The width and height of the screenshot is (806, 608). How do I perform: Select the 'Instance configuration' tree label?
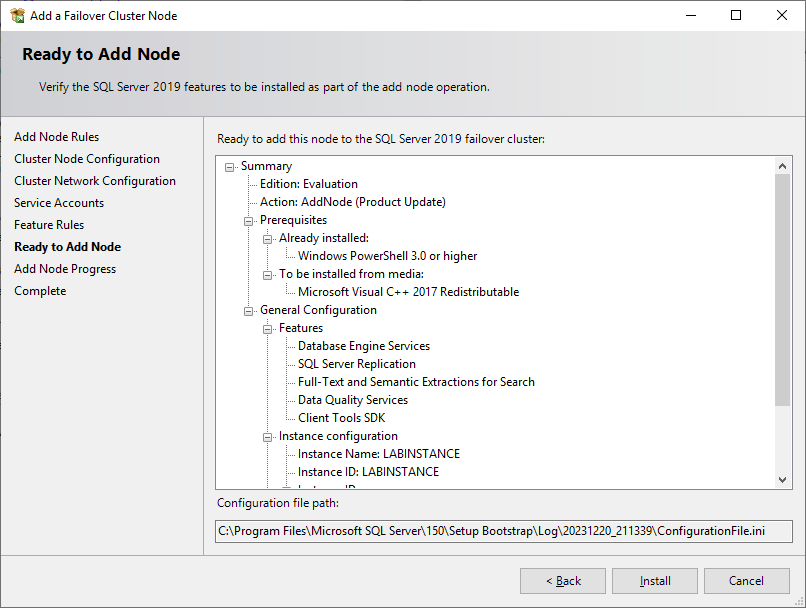tap(338, 436)
